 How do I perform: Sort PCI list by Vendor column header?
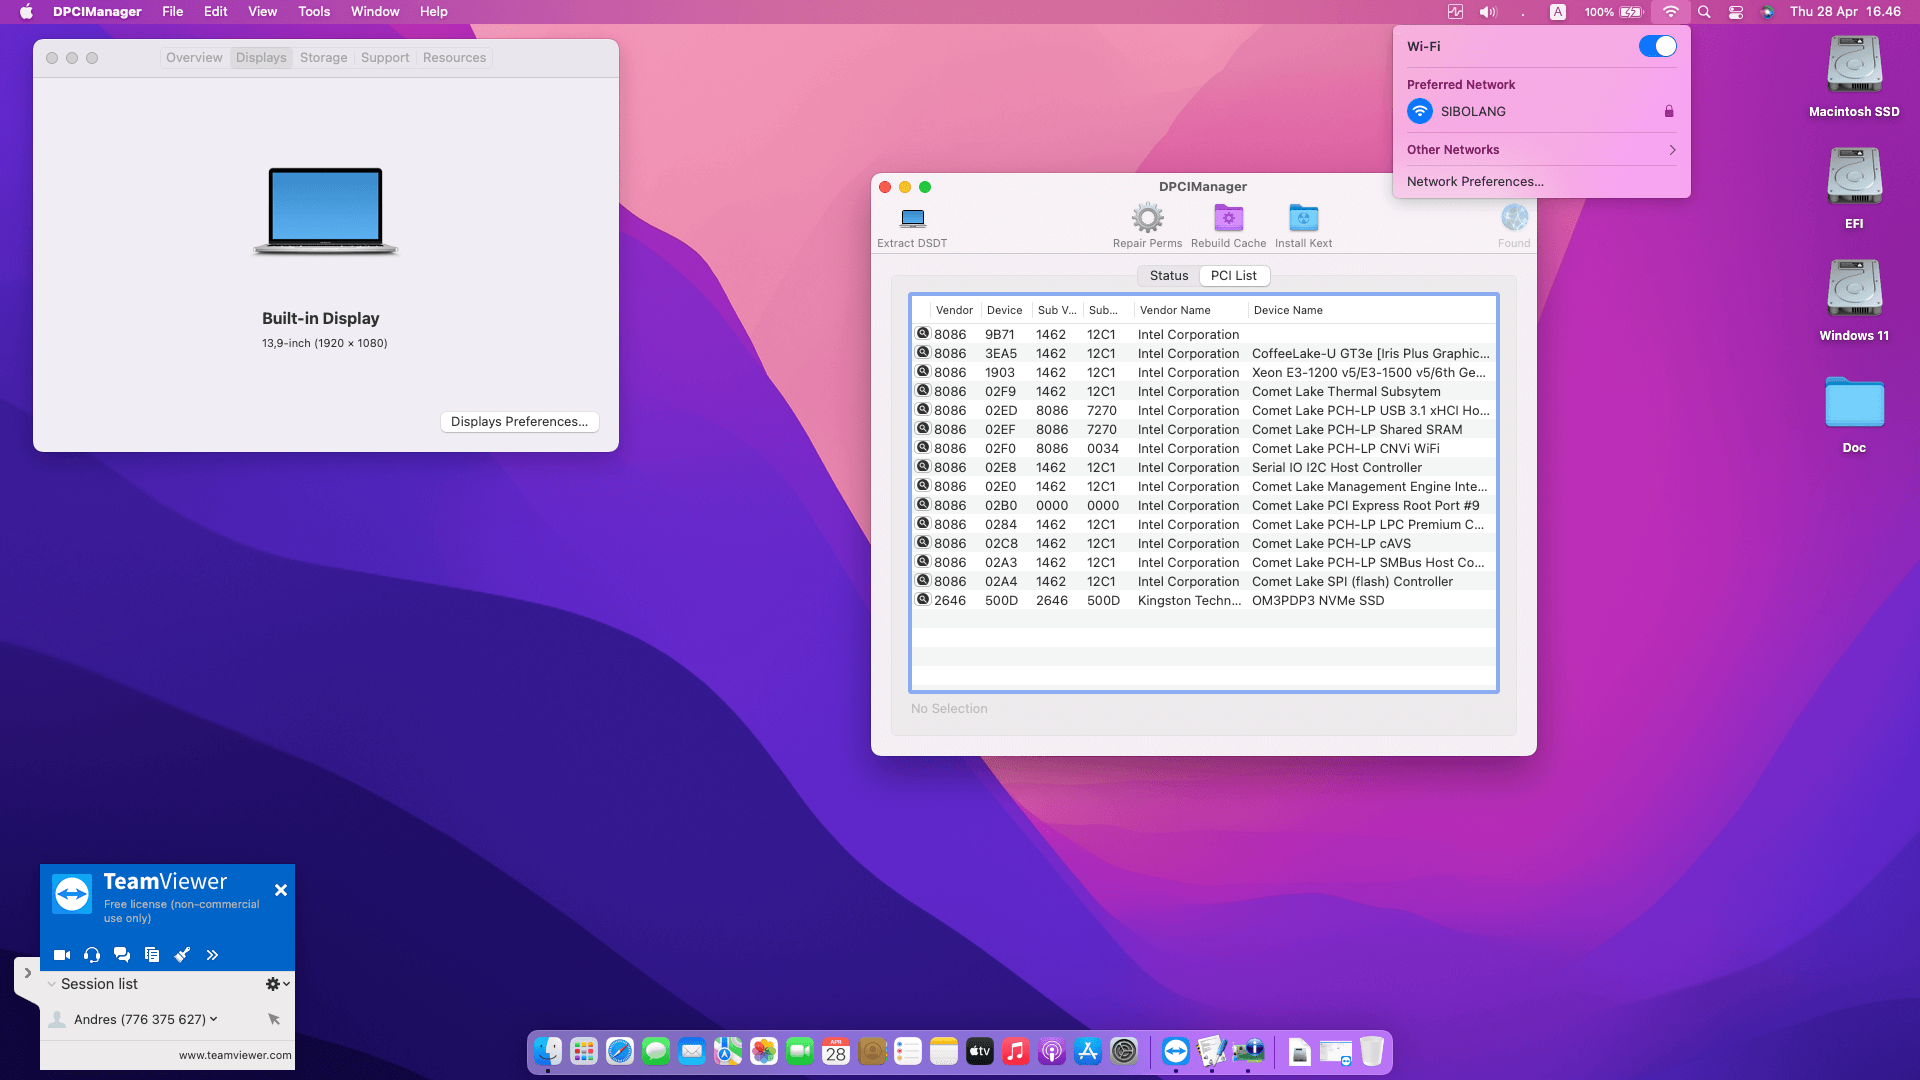point(954,310)
